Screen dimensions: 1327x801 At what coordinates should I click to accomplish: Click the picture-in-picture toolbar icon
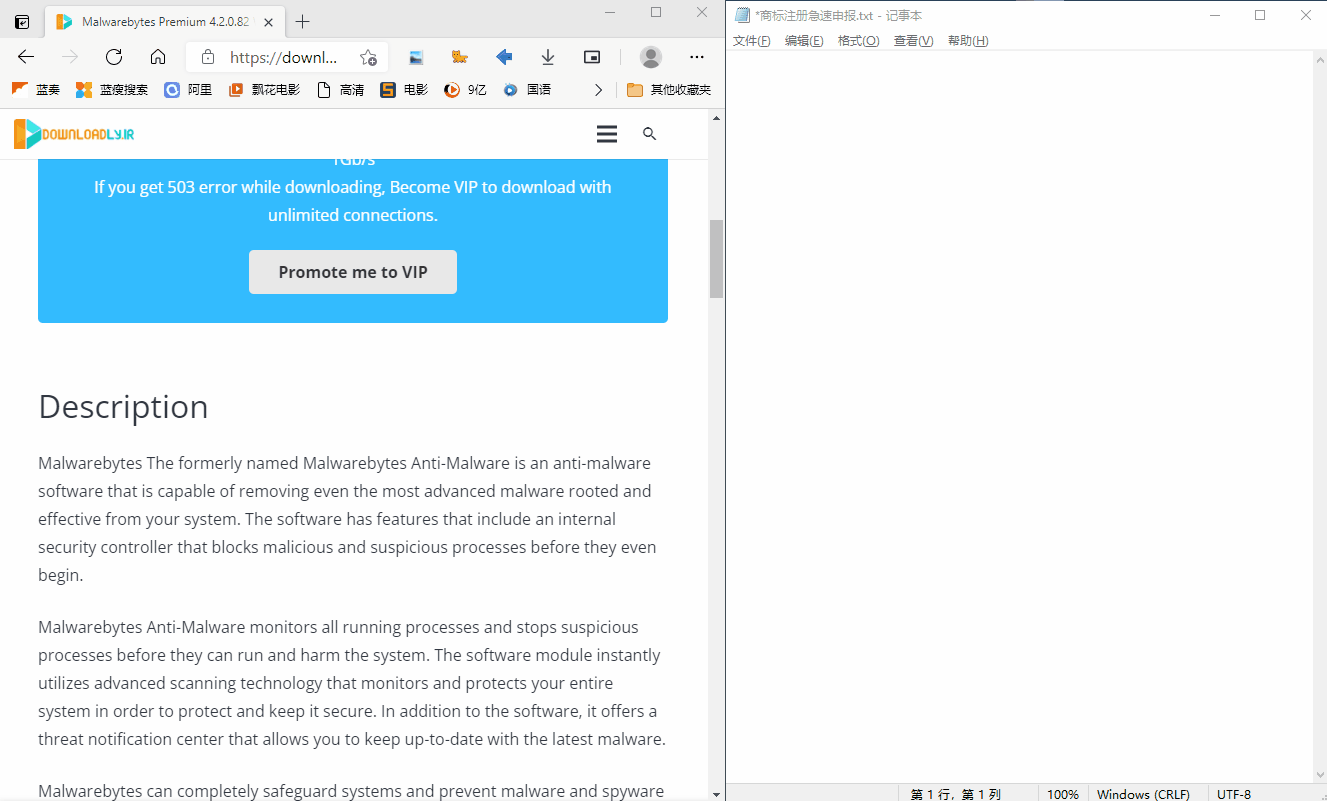[x=592, y=57]
